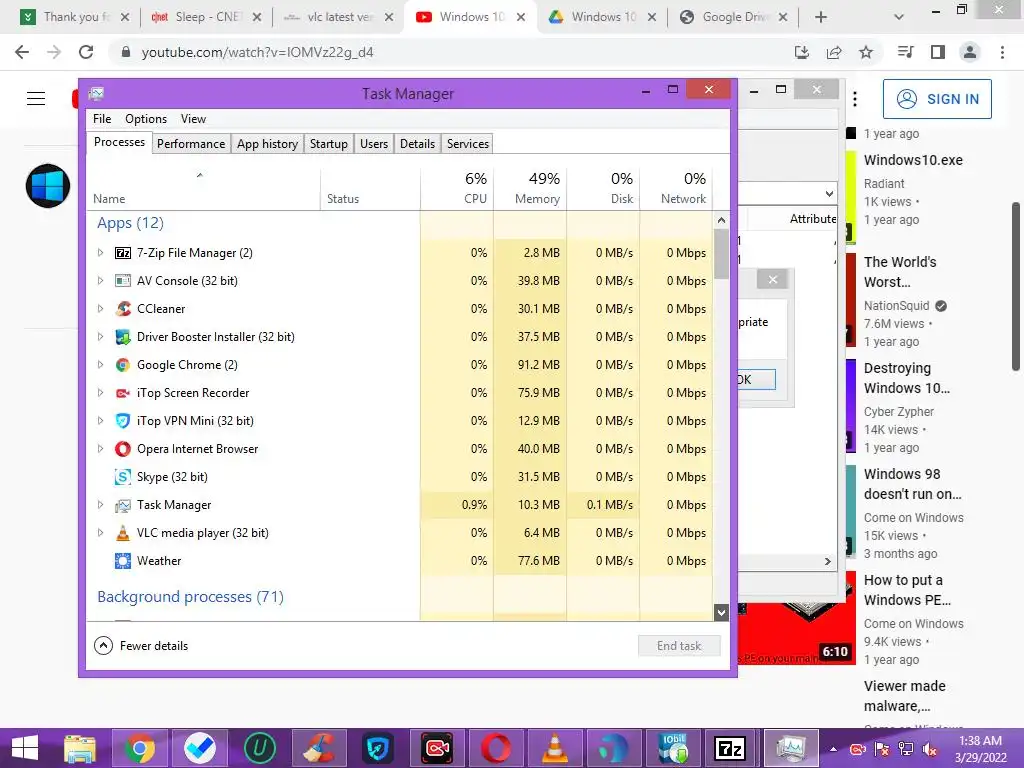The image size is (1024, 768).
Task: Open the blue checkmark app on the taskbar
Action: 199,748
